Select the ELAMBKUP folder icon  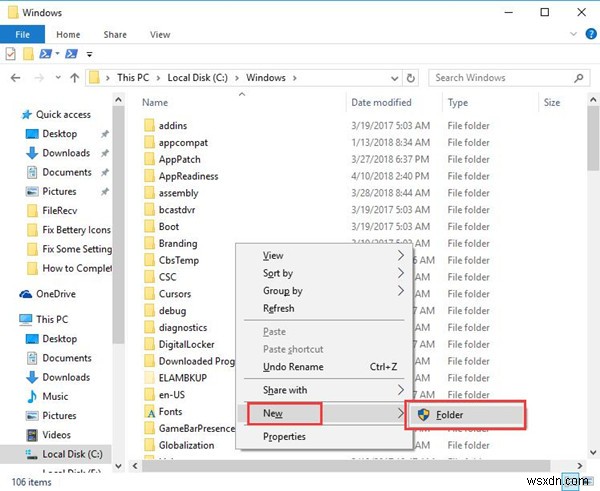[x=149, y=378]
